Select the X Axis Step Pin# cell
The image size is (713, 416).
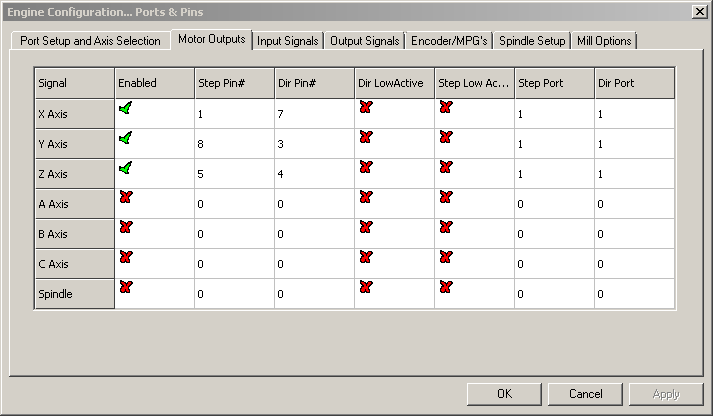pos(234,114)
